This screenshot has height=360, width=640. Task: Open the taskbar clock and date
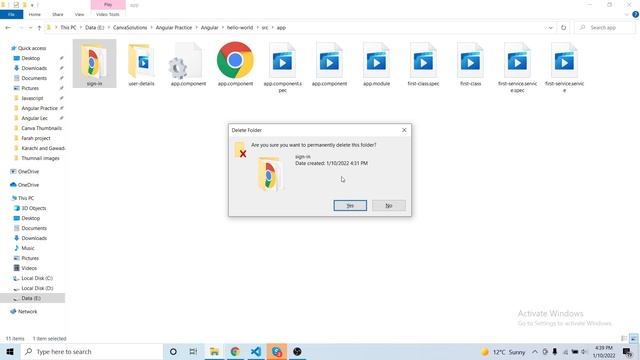tap(604, 352)
